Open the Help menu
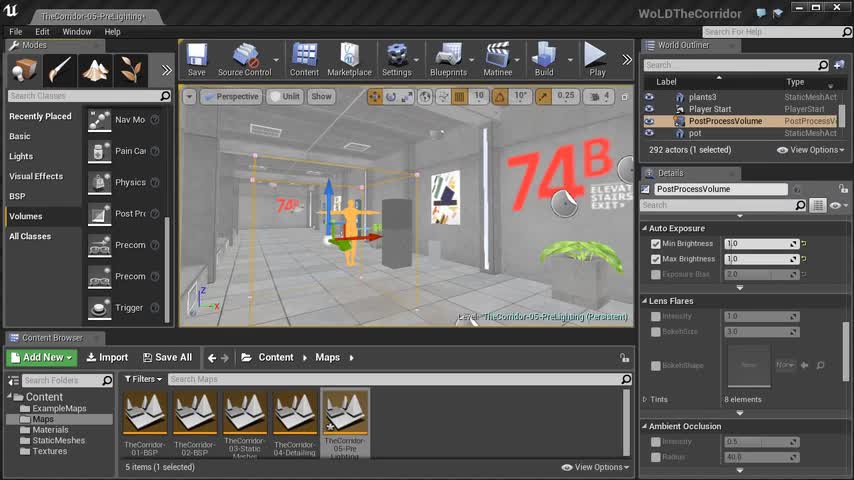The width and height of the screenshot is (854, 480). tap(112, 32)
